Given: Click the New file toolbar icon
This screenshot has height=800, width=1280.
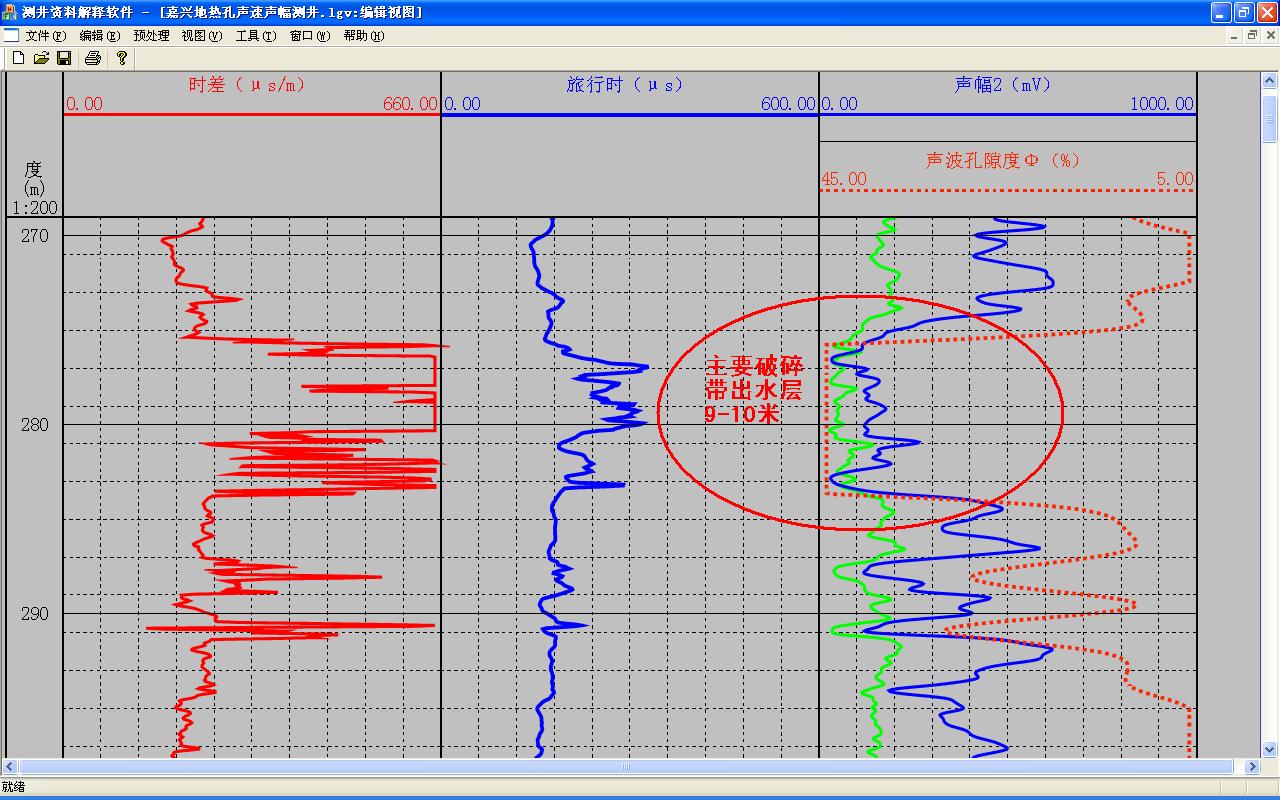Looking at the screenshot, I should 18,58.
